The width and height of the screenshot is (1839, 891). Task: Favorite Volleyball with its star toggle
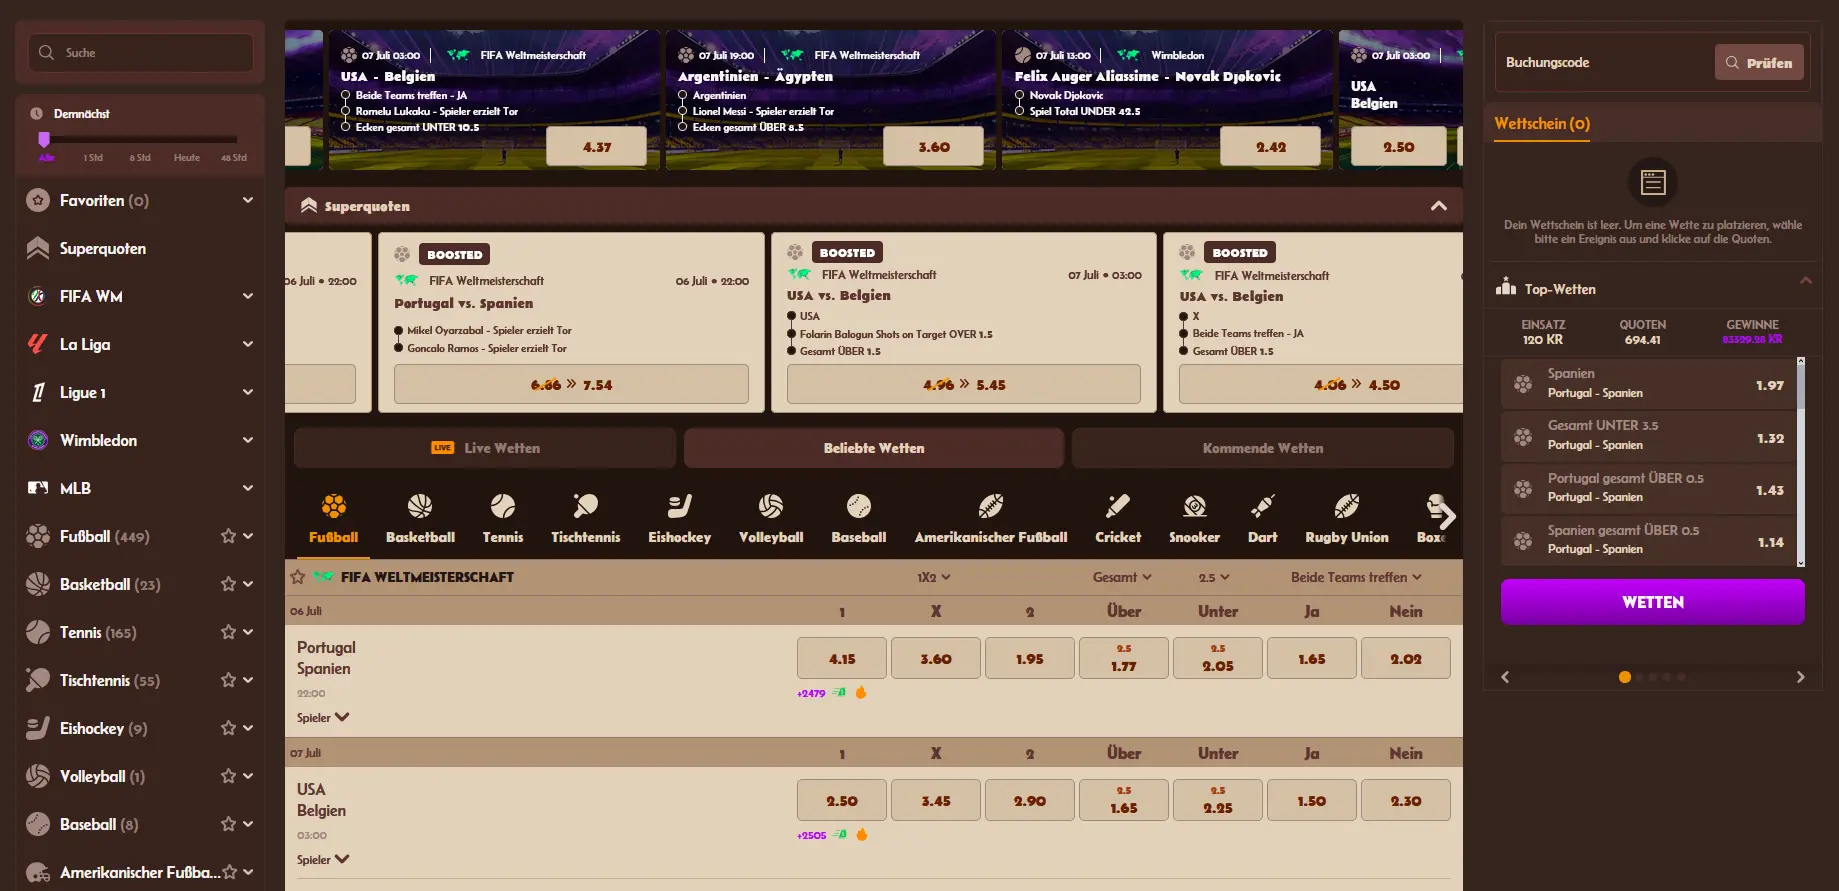point(228,776)
